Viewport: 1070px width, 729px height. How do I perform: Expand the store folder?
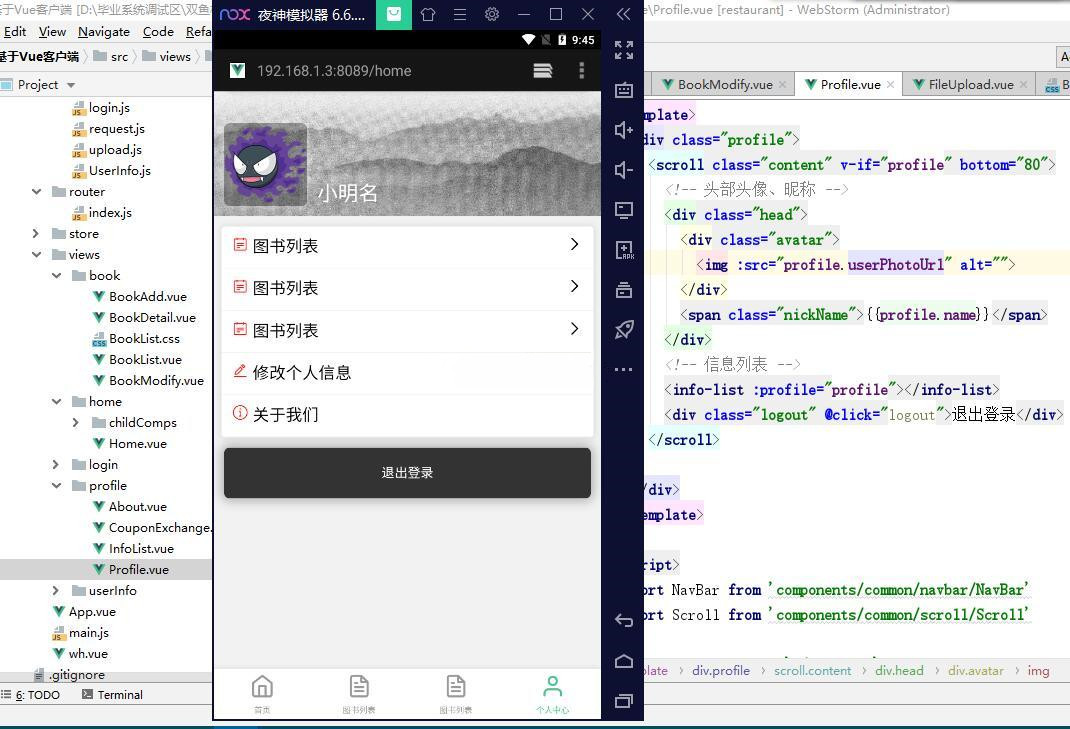pos(36,233)
